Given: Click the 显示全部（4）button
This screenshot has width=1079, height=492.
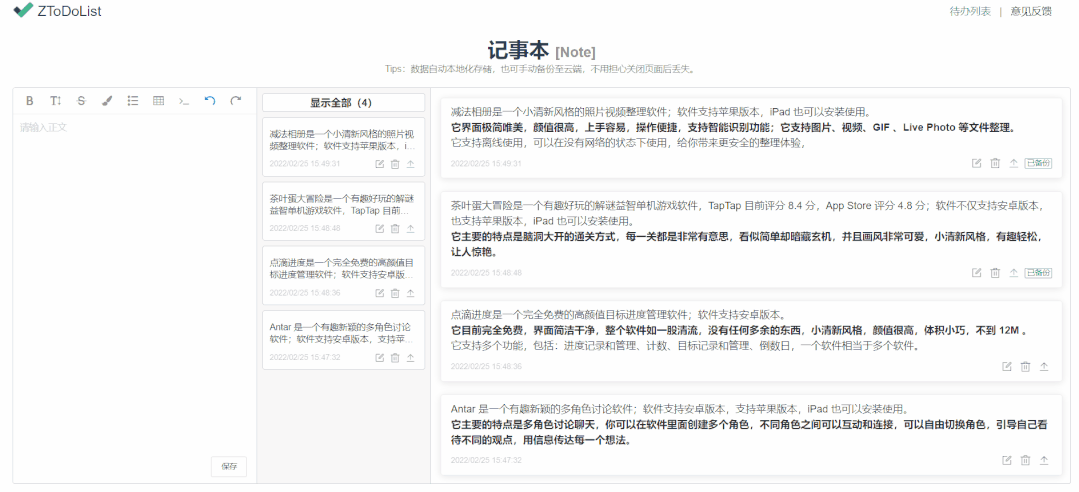Looking at the screenshot, I should [343, 103].
